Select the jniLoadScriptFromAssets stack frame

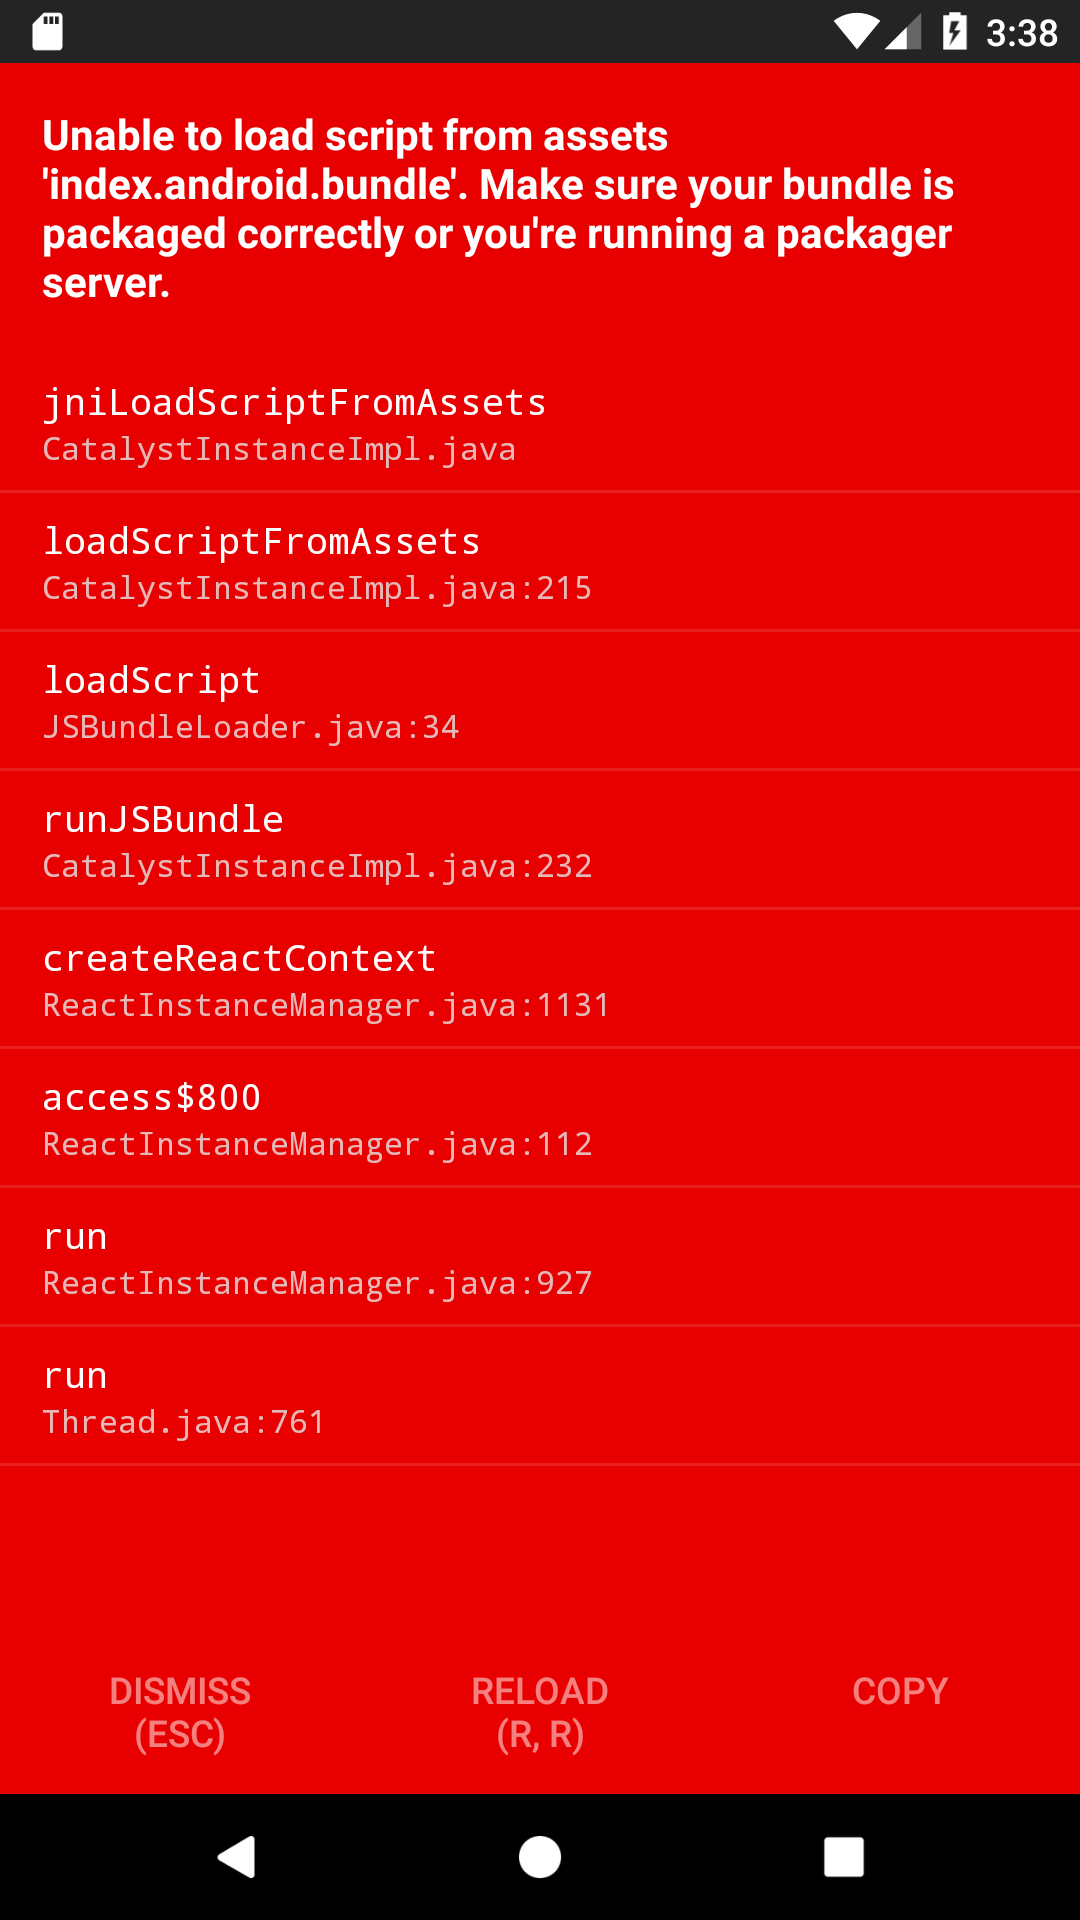[540, 424]
